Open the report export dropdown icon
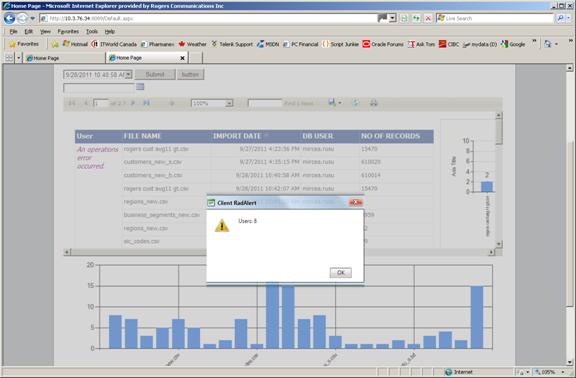Screen dimensions: 576x378 (334, 103)
